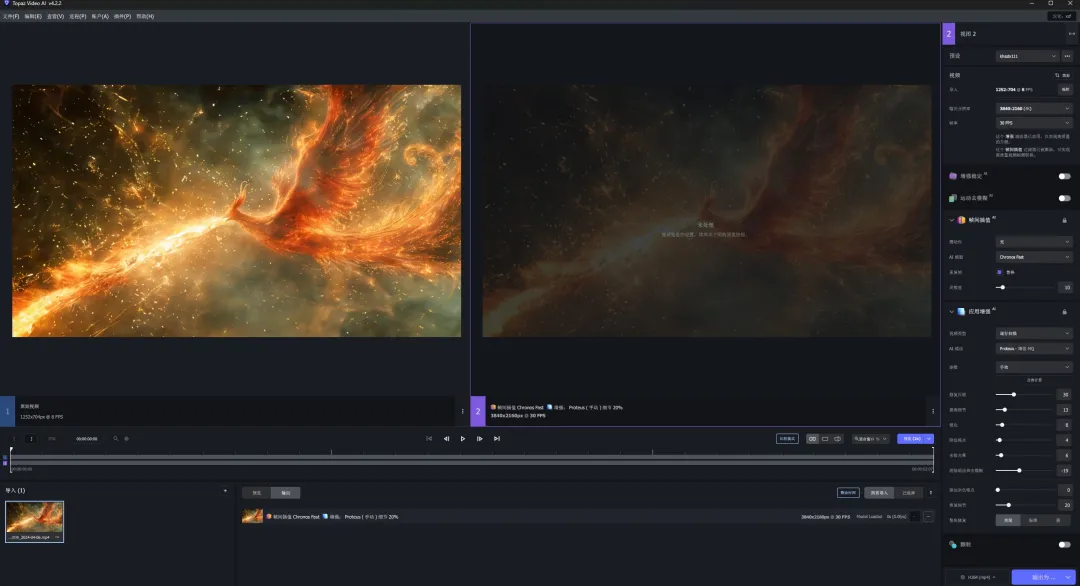The width and height of the screenshot is (1080, 586).
Task: Click the purple preview button above timeline
Action: pyautogui.click(x=911, y=438)
